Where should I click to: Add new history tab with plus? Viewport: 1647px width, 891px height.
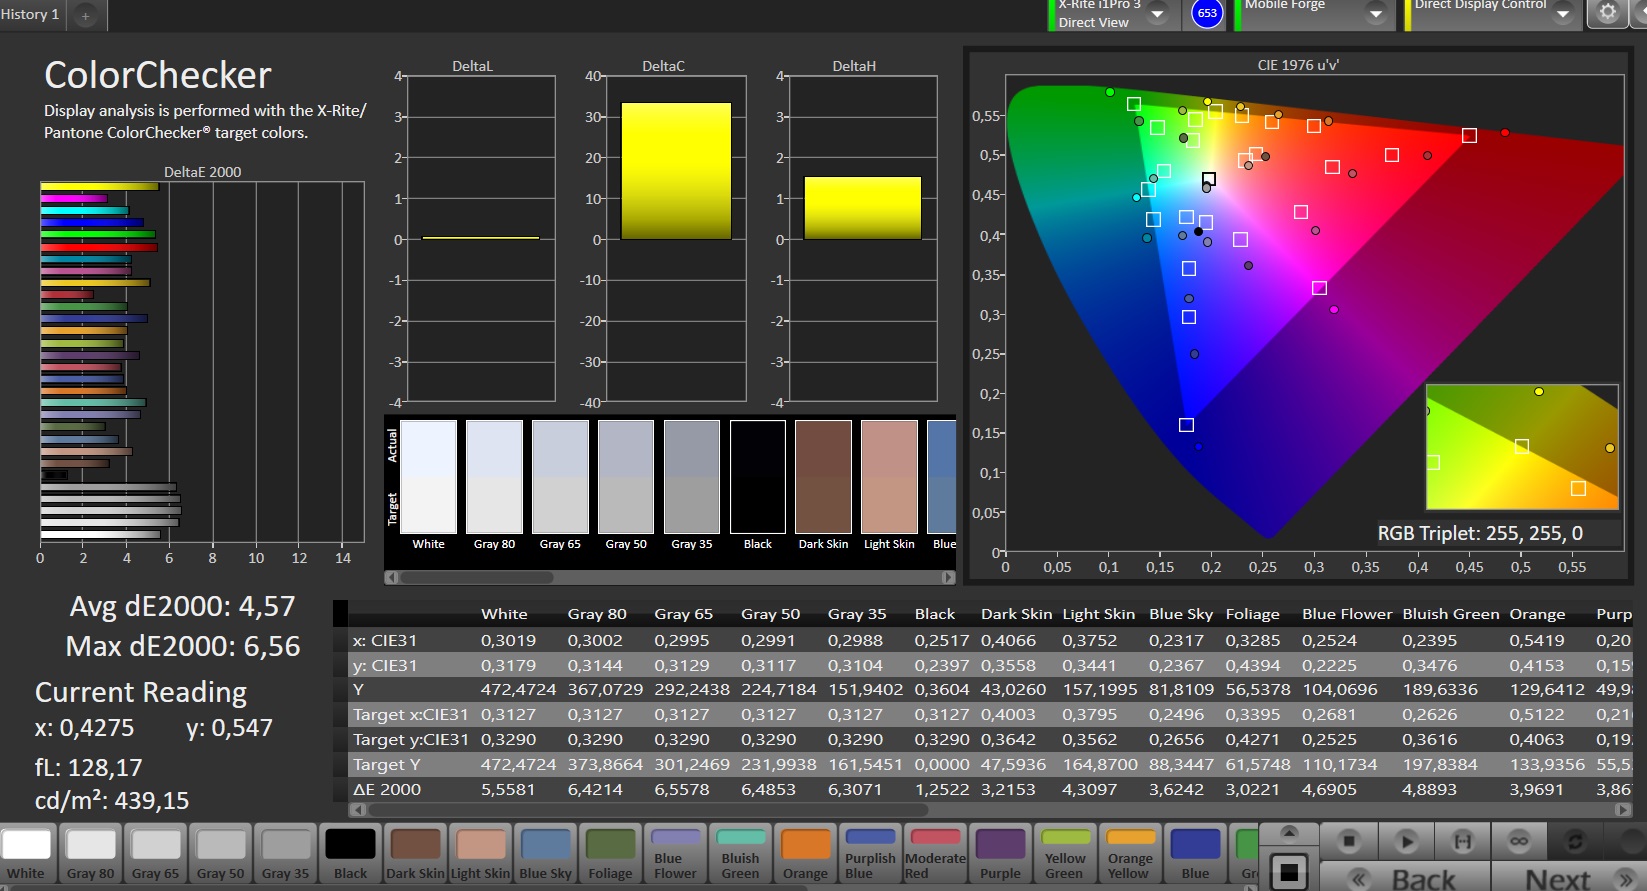85,15
